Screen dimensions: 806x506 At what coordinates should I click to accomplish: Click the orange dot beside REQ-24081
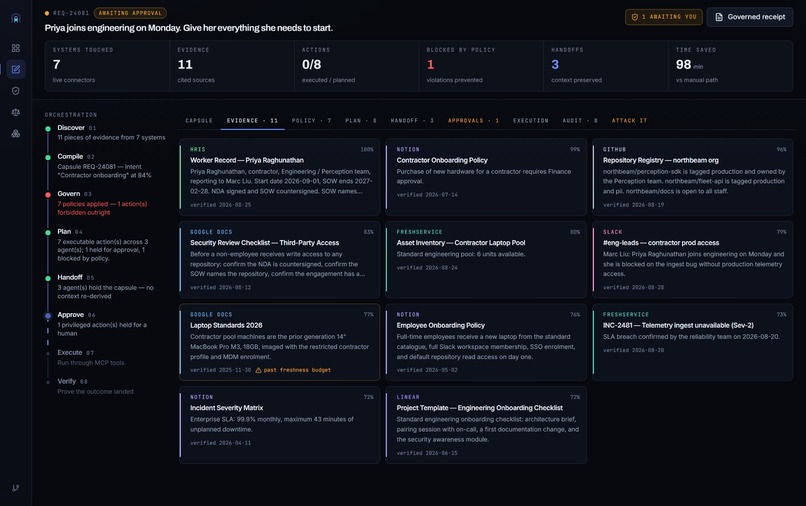47,13
